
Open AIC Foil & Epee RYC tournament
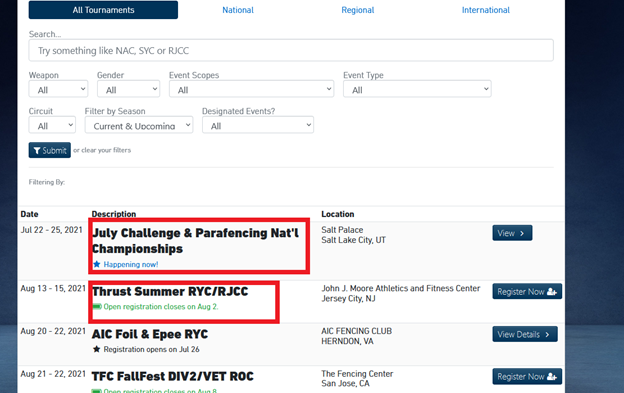click(x=150, y=334)
